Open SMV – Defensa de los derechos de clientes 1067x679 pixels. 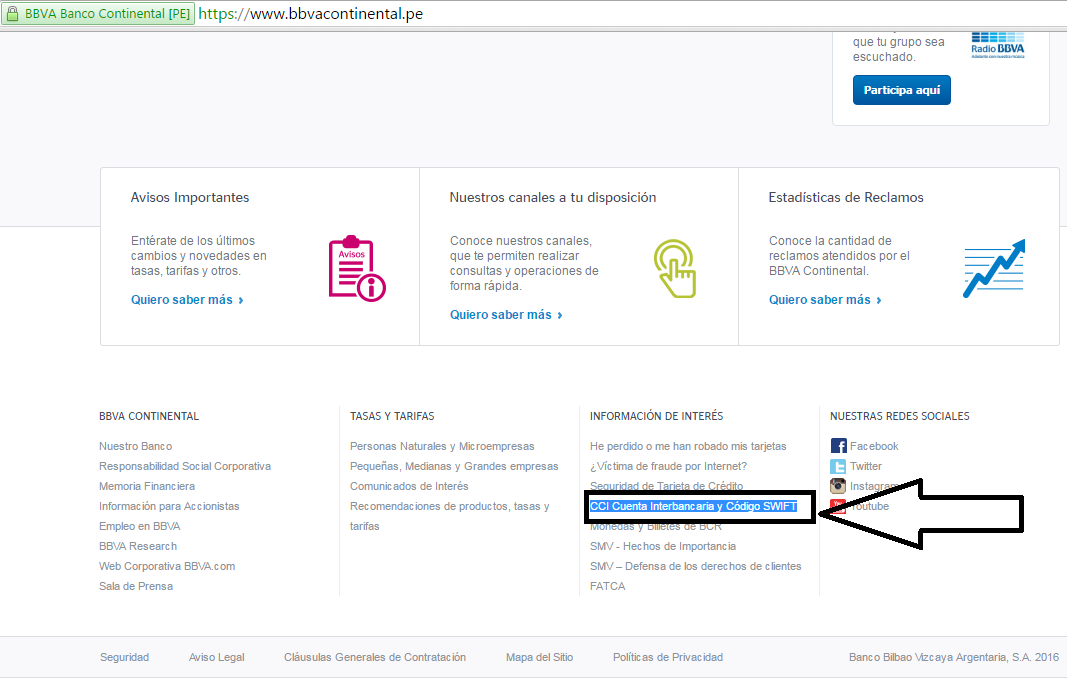695,566
